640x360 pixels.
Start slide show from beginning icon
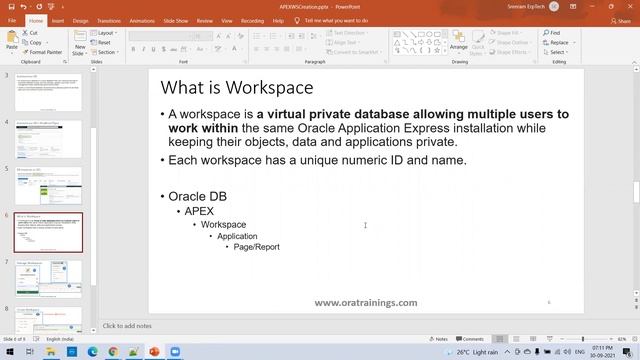51,7
